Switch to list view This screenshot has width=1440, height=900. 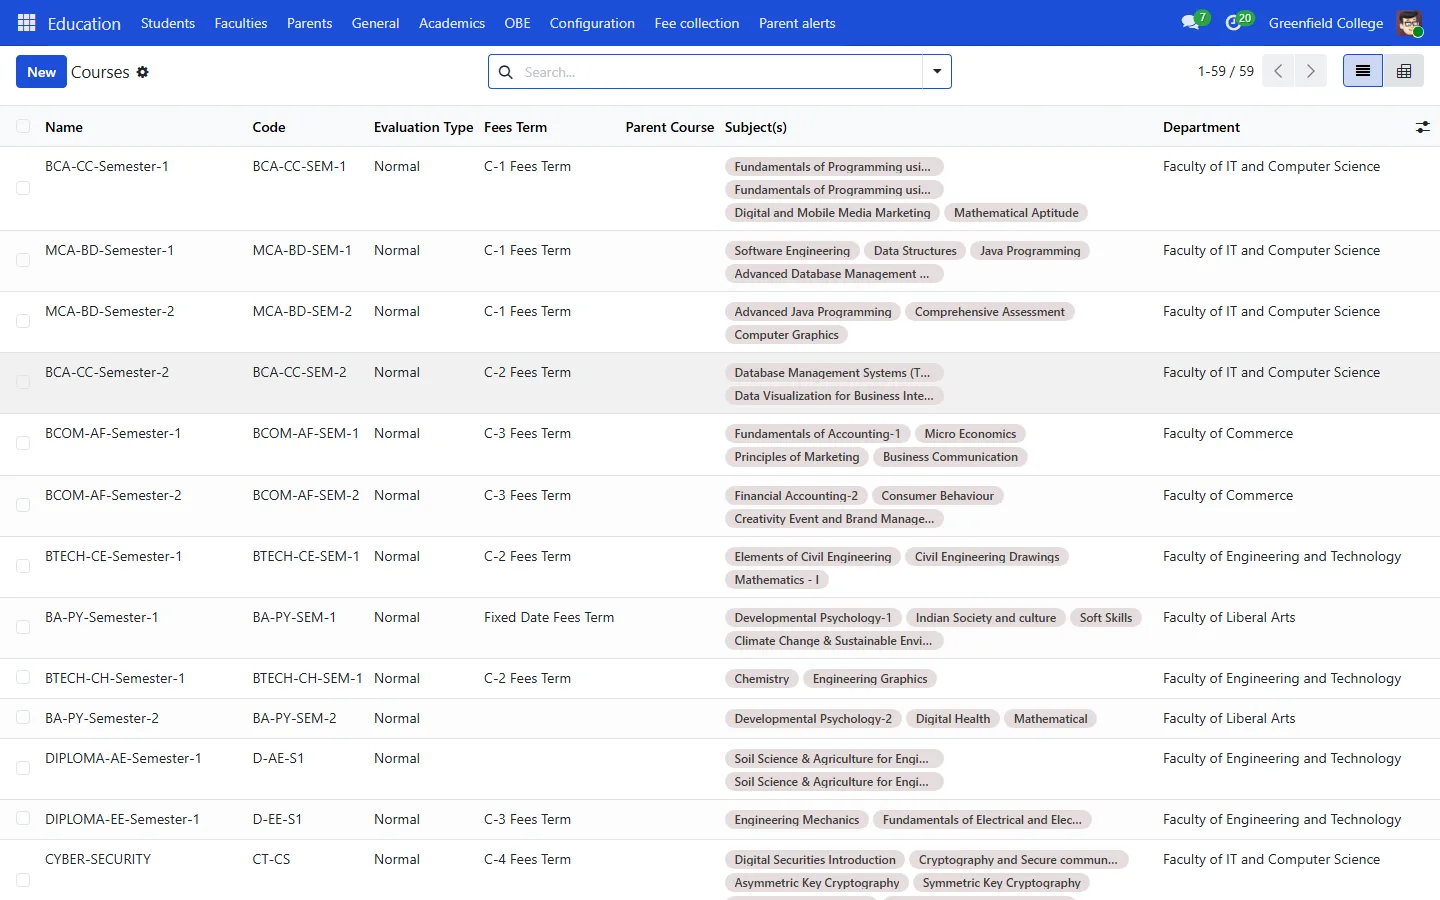coord(1363,71)
